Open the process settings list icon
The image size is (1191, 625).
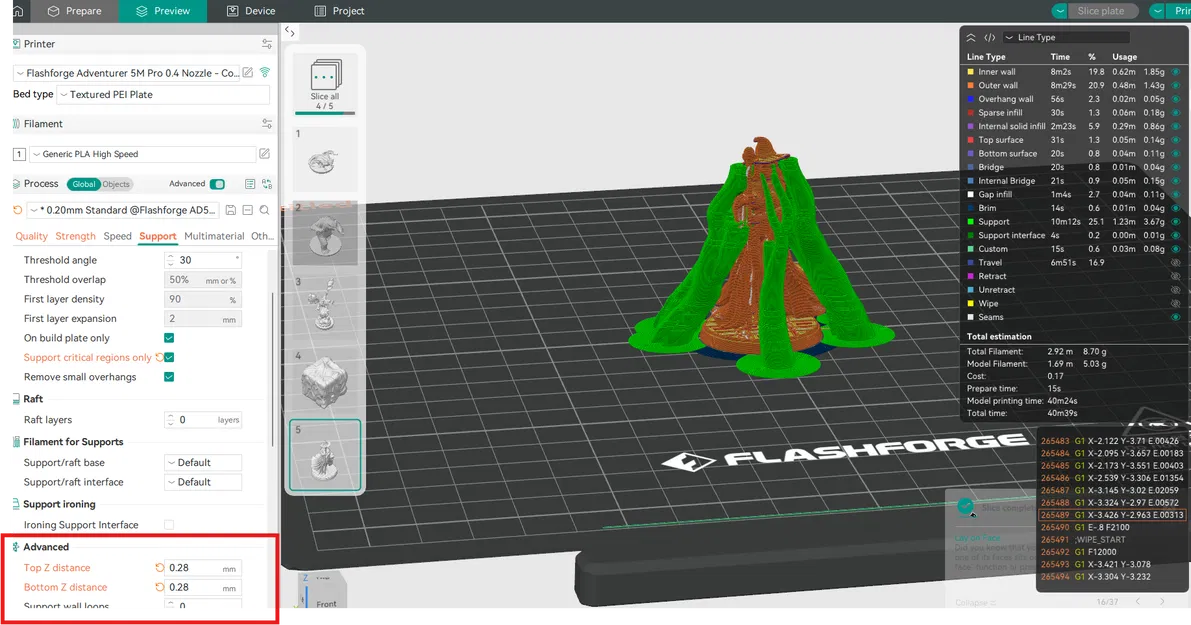(x=250, y=184)
